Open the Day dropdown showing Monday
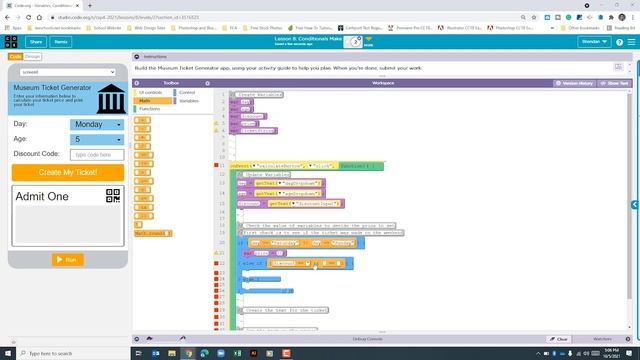 click(x=97, y=124)
